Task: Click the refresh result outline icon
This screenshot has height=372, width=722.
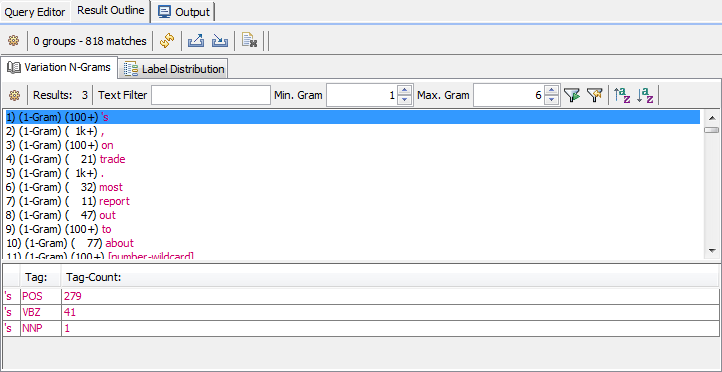Action: 167,41
